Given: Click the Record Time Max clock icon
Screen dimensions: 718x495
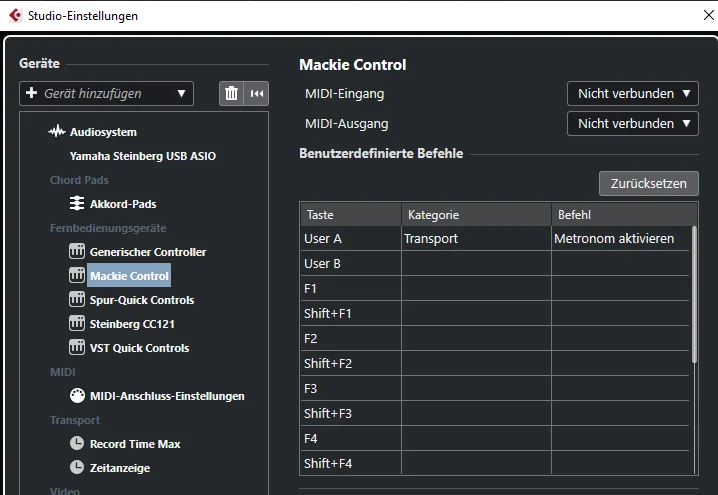Looking at the screenshot, I should [77, 443].
